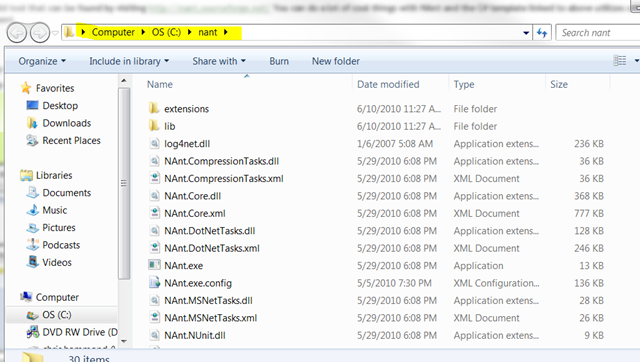640x362 pixels.
Task: Select the extensions folder icon
Action: [x=154, y=109]
